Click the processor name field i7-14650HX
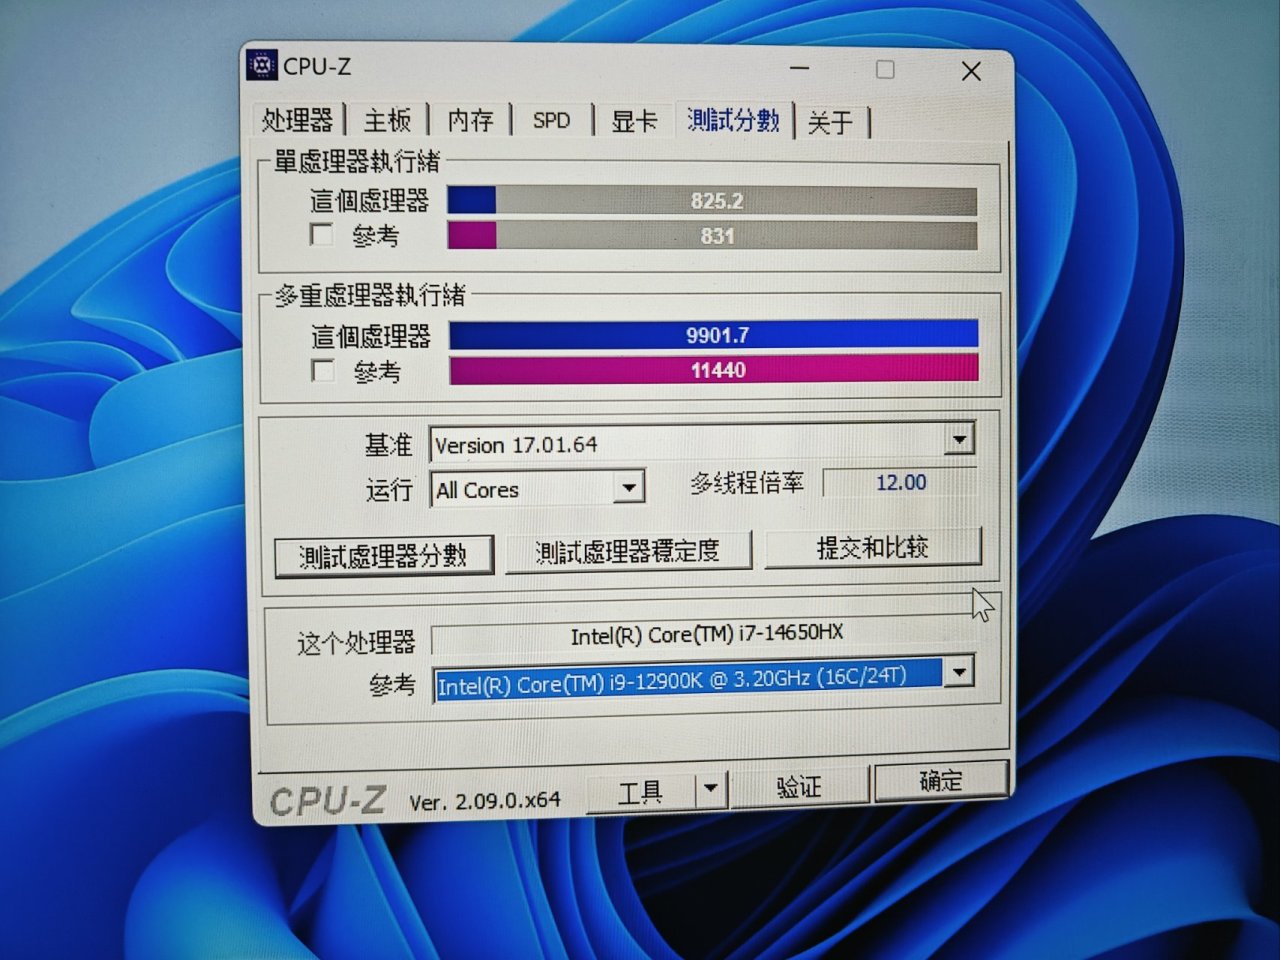Screen dimensions: 1280x960 pos(705,634)
